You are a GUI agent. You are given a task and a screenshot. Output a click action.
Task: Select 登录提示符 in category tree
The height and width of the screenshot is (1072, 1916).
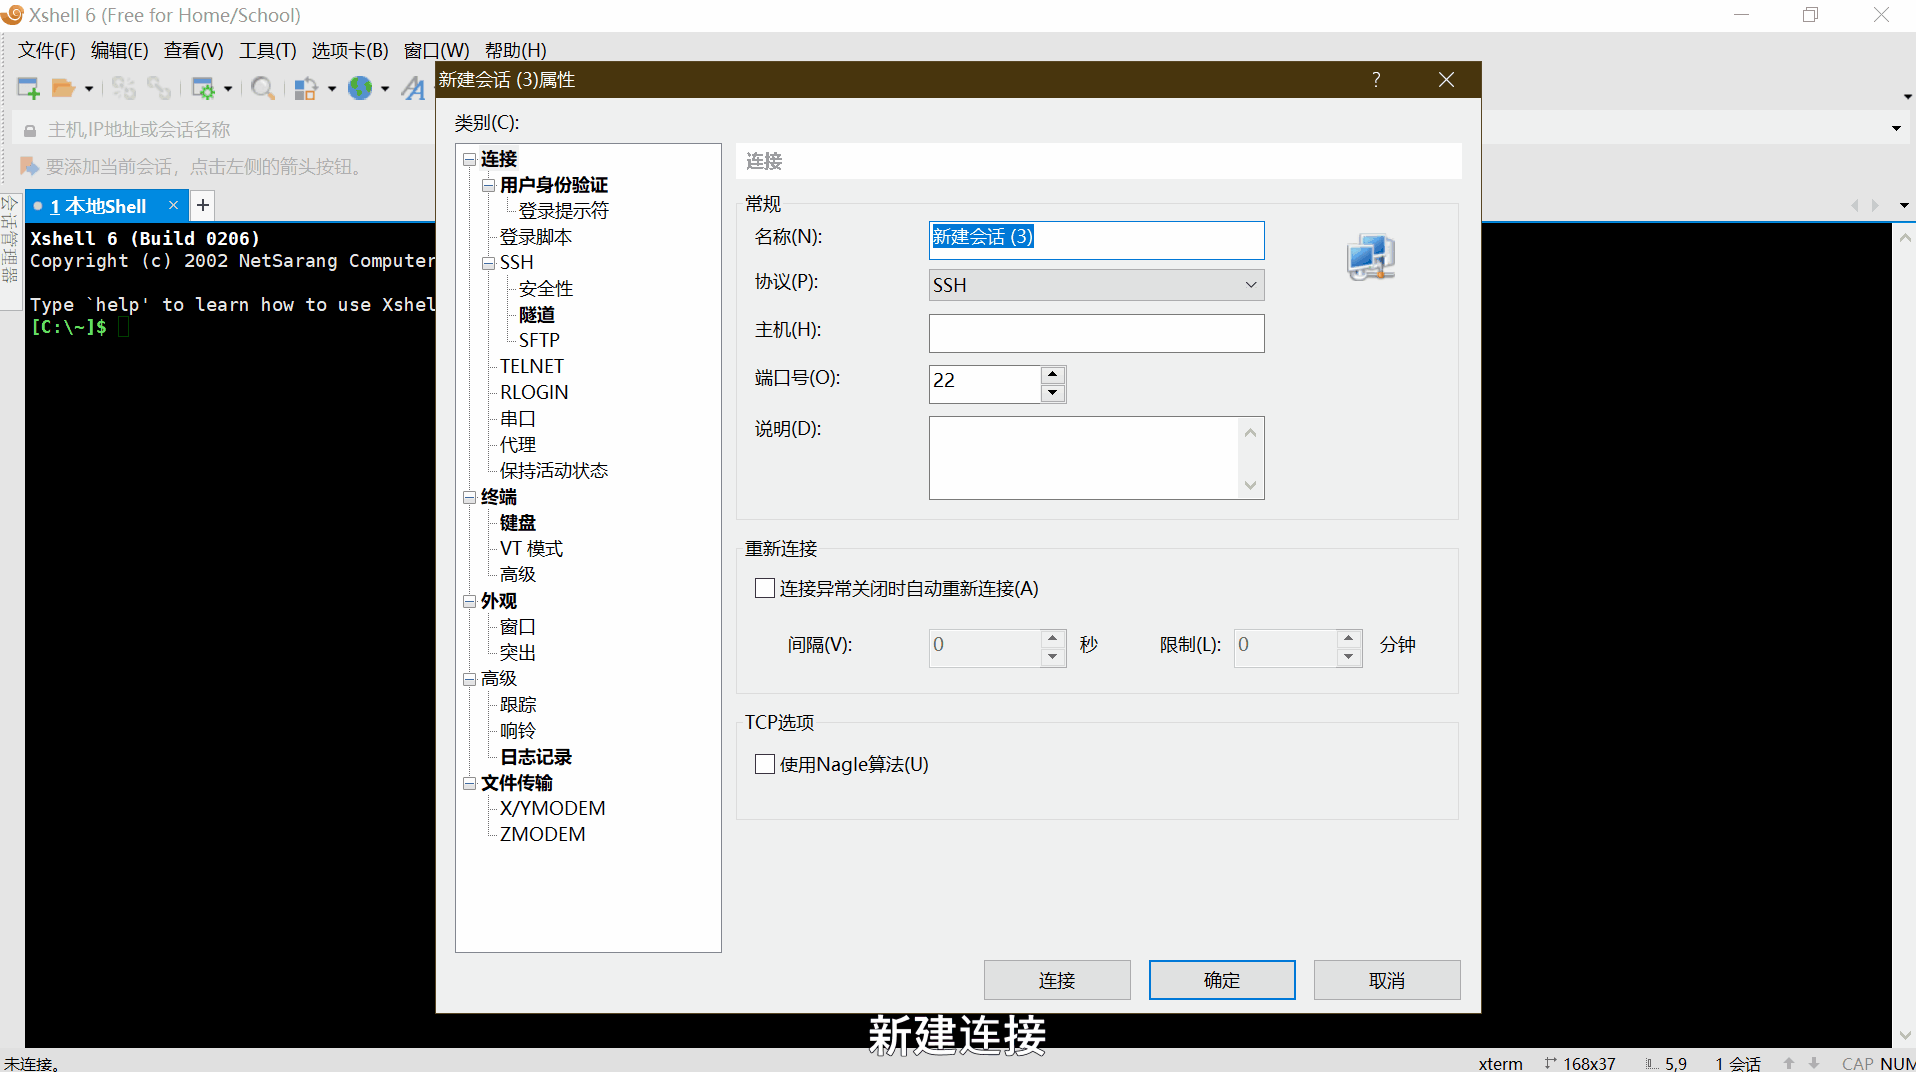(x=563, y=211)
